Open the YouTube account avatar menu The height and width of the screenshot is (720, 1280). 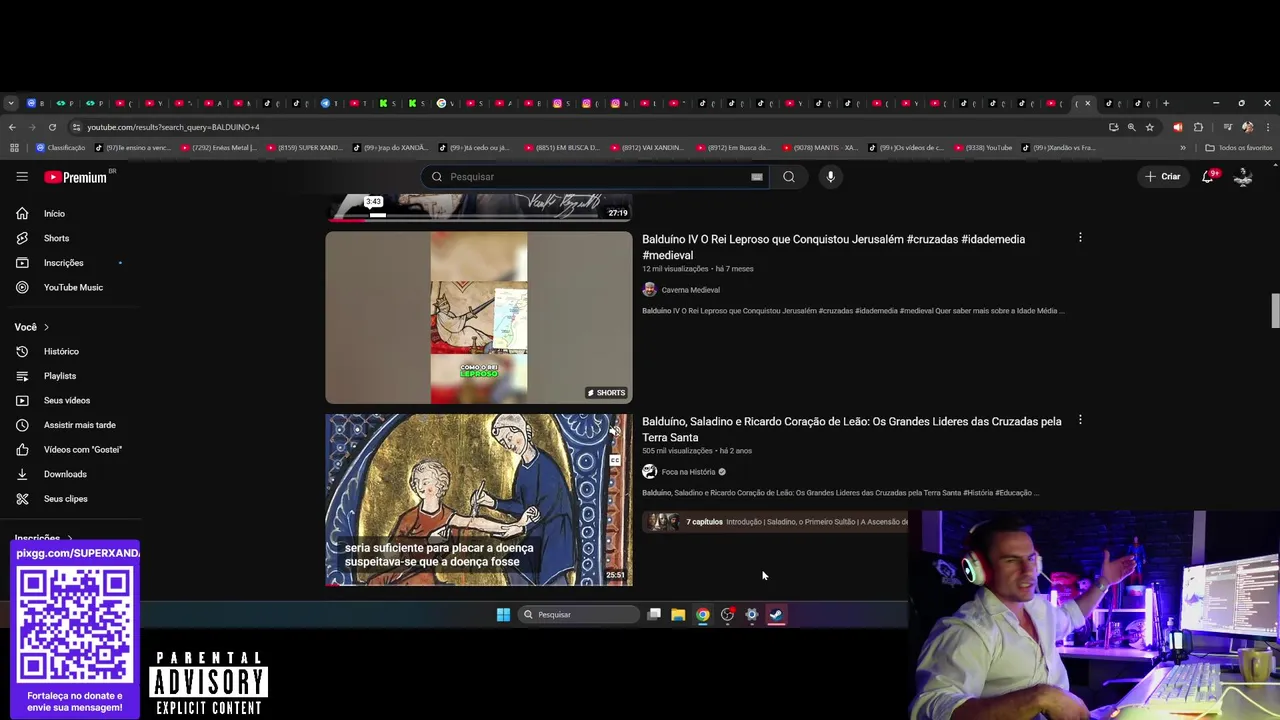click(x=1243, y=177)
